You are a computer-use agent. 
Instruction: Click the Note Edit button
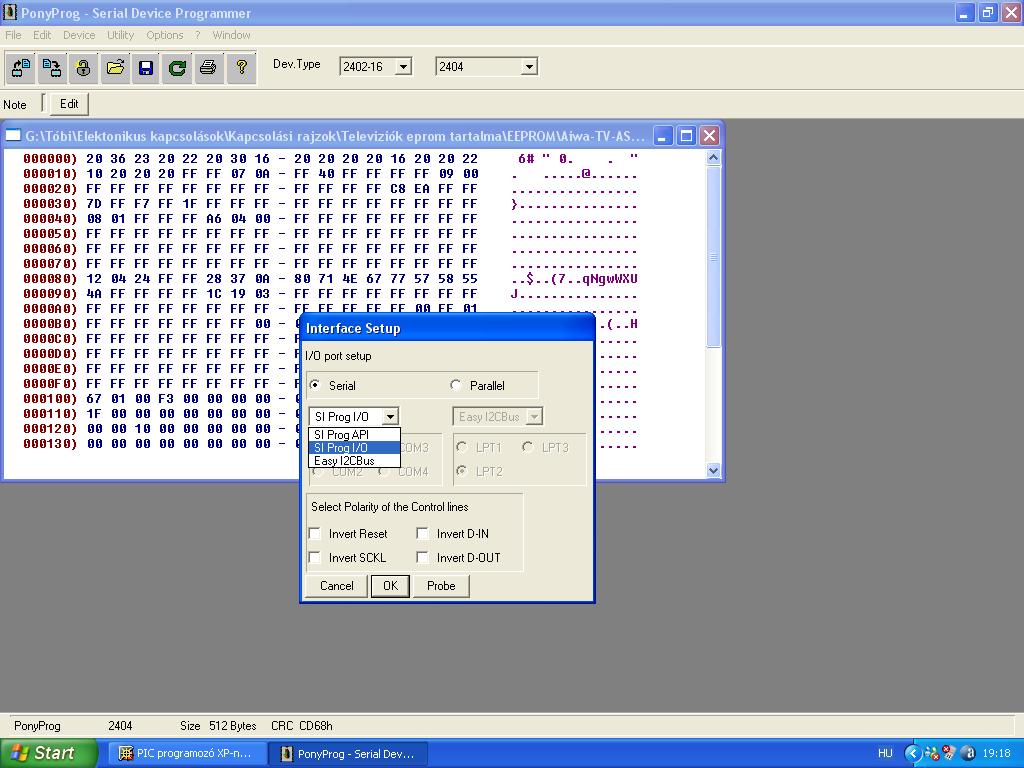click(69, 104)
